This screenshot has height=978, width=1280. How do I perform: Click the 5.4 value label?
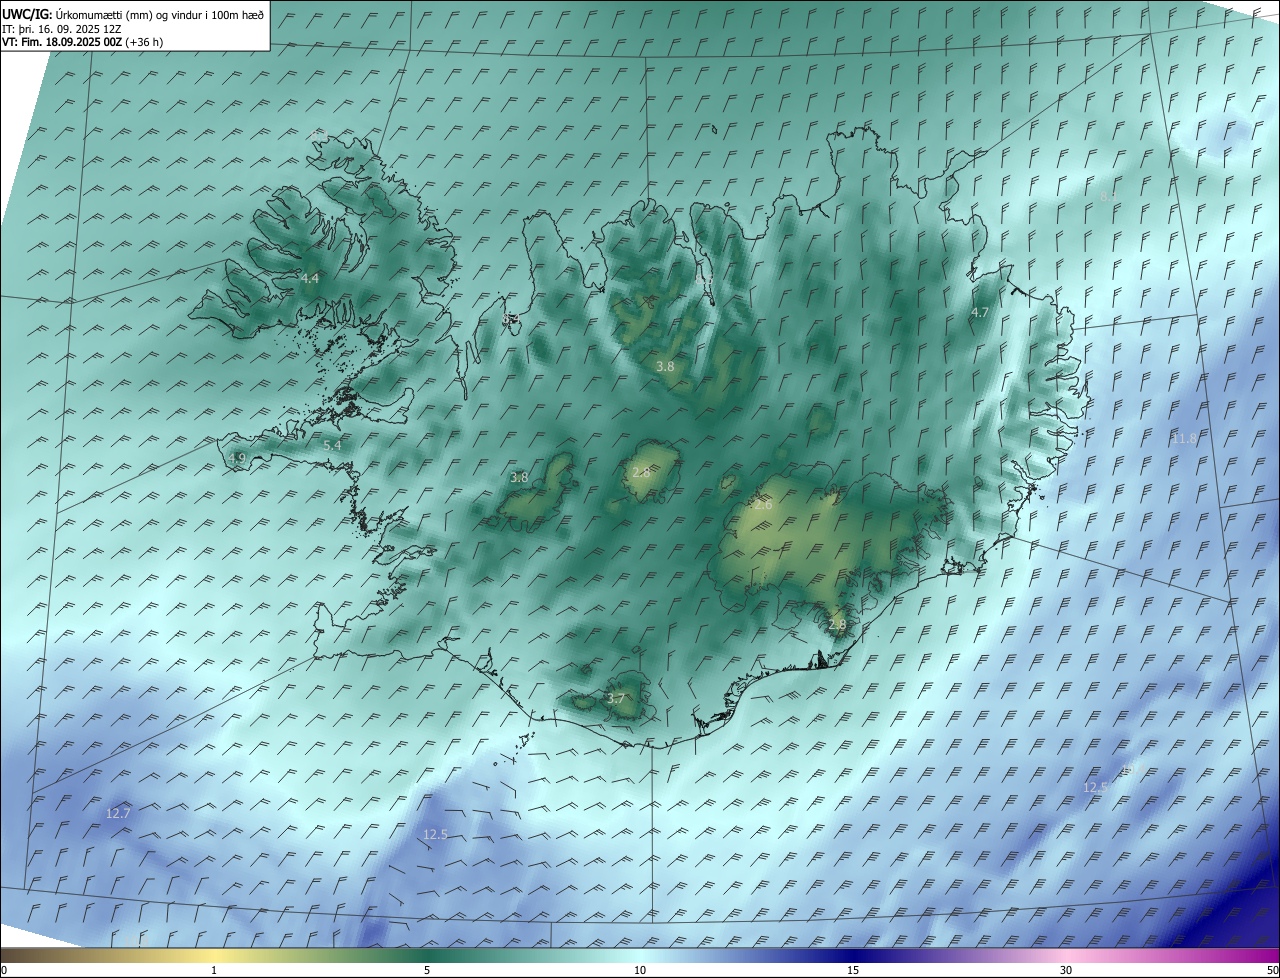(x=332, y=446)
